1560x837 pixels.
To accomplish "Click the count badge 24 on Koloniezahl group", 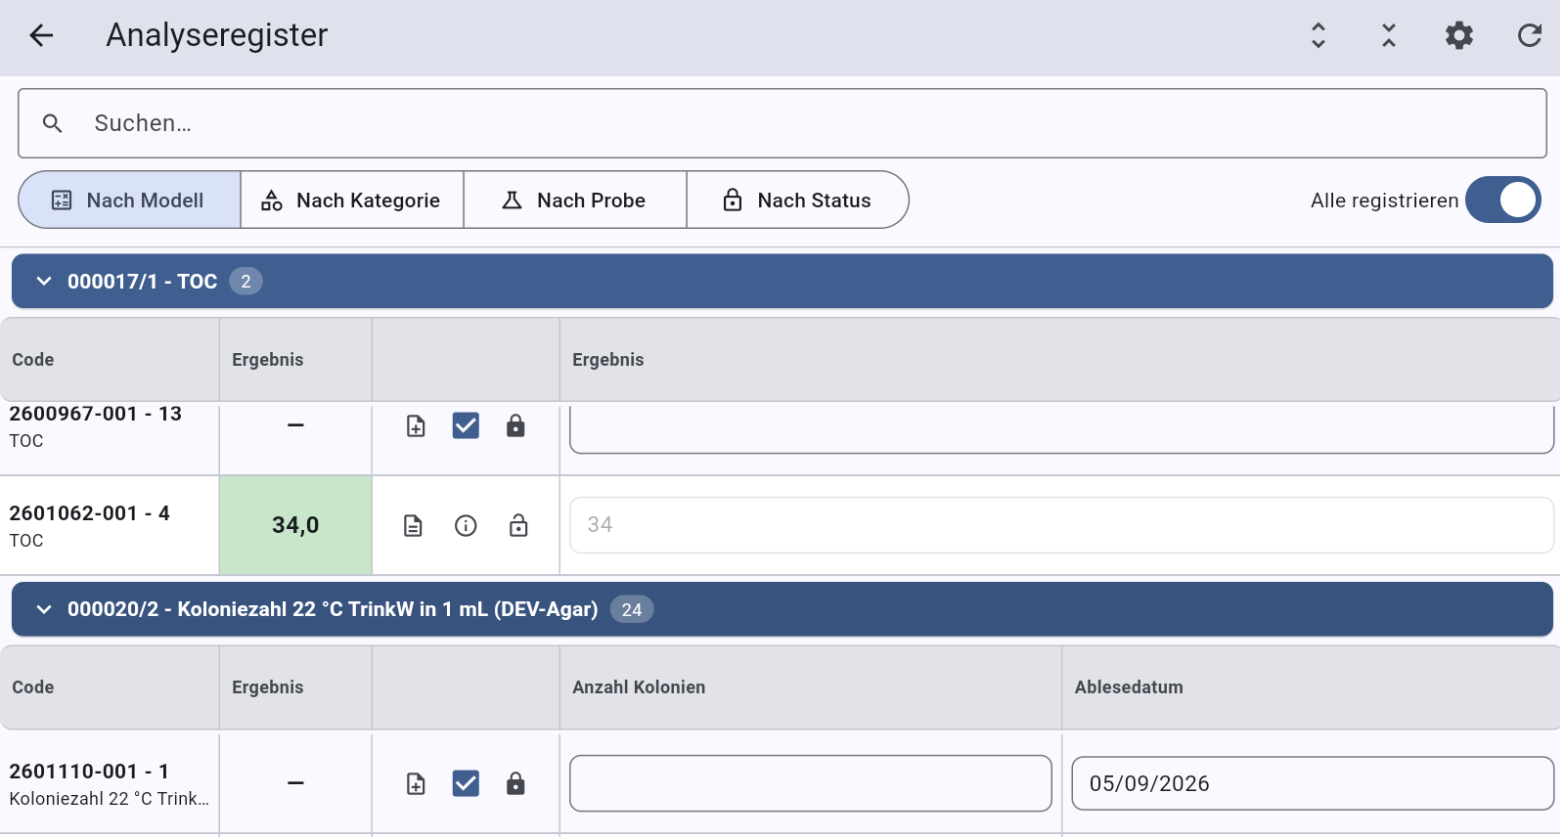I will tap(632, 609).
